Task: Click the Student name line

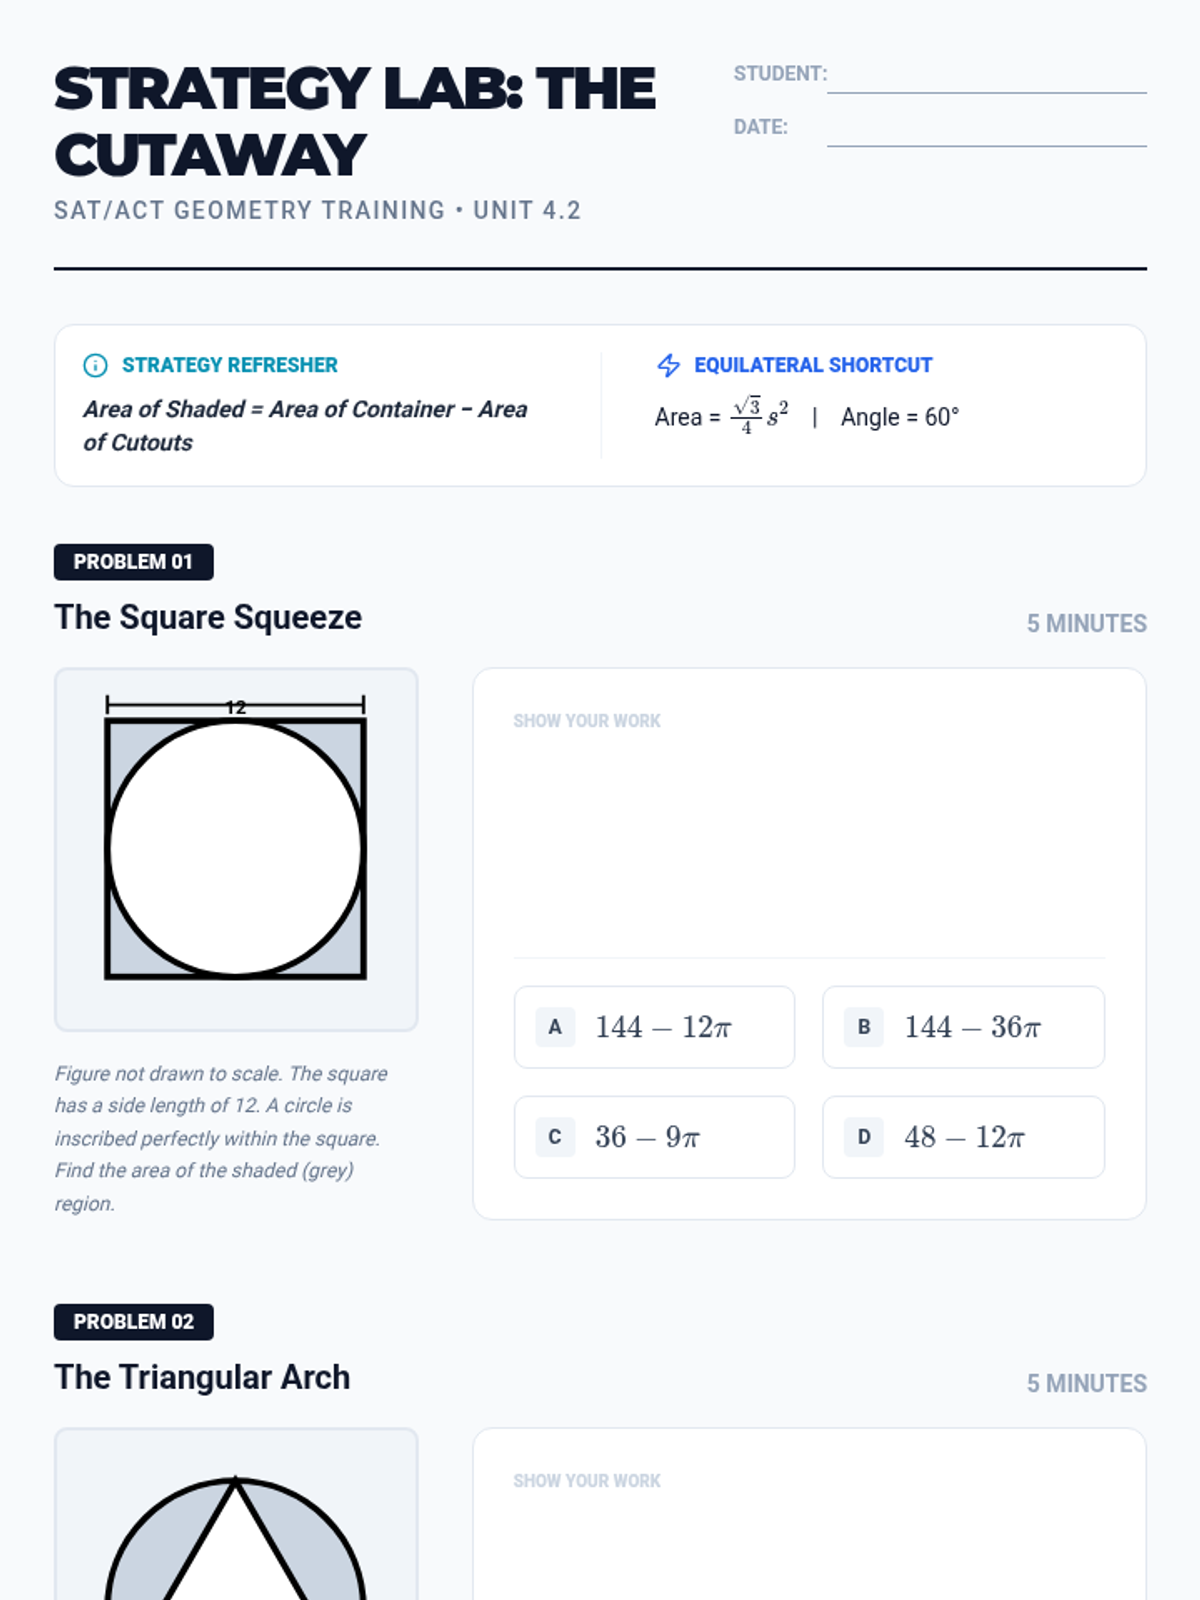Action: [986, 80]
